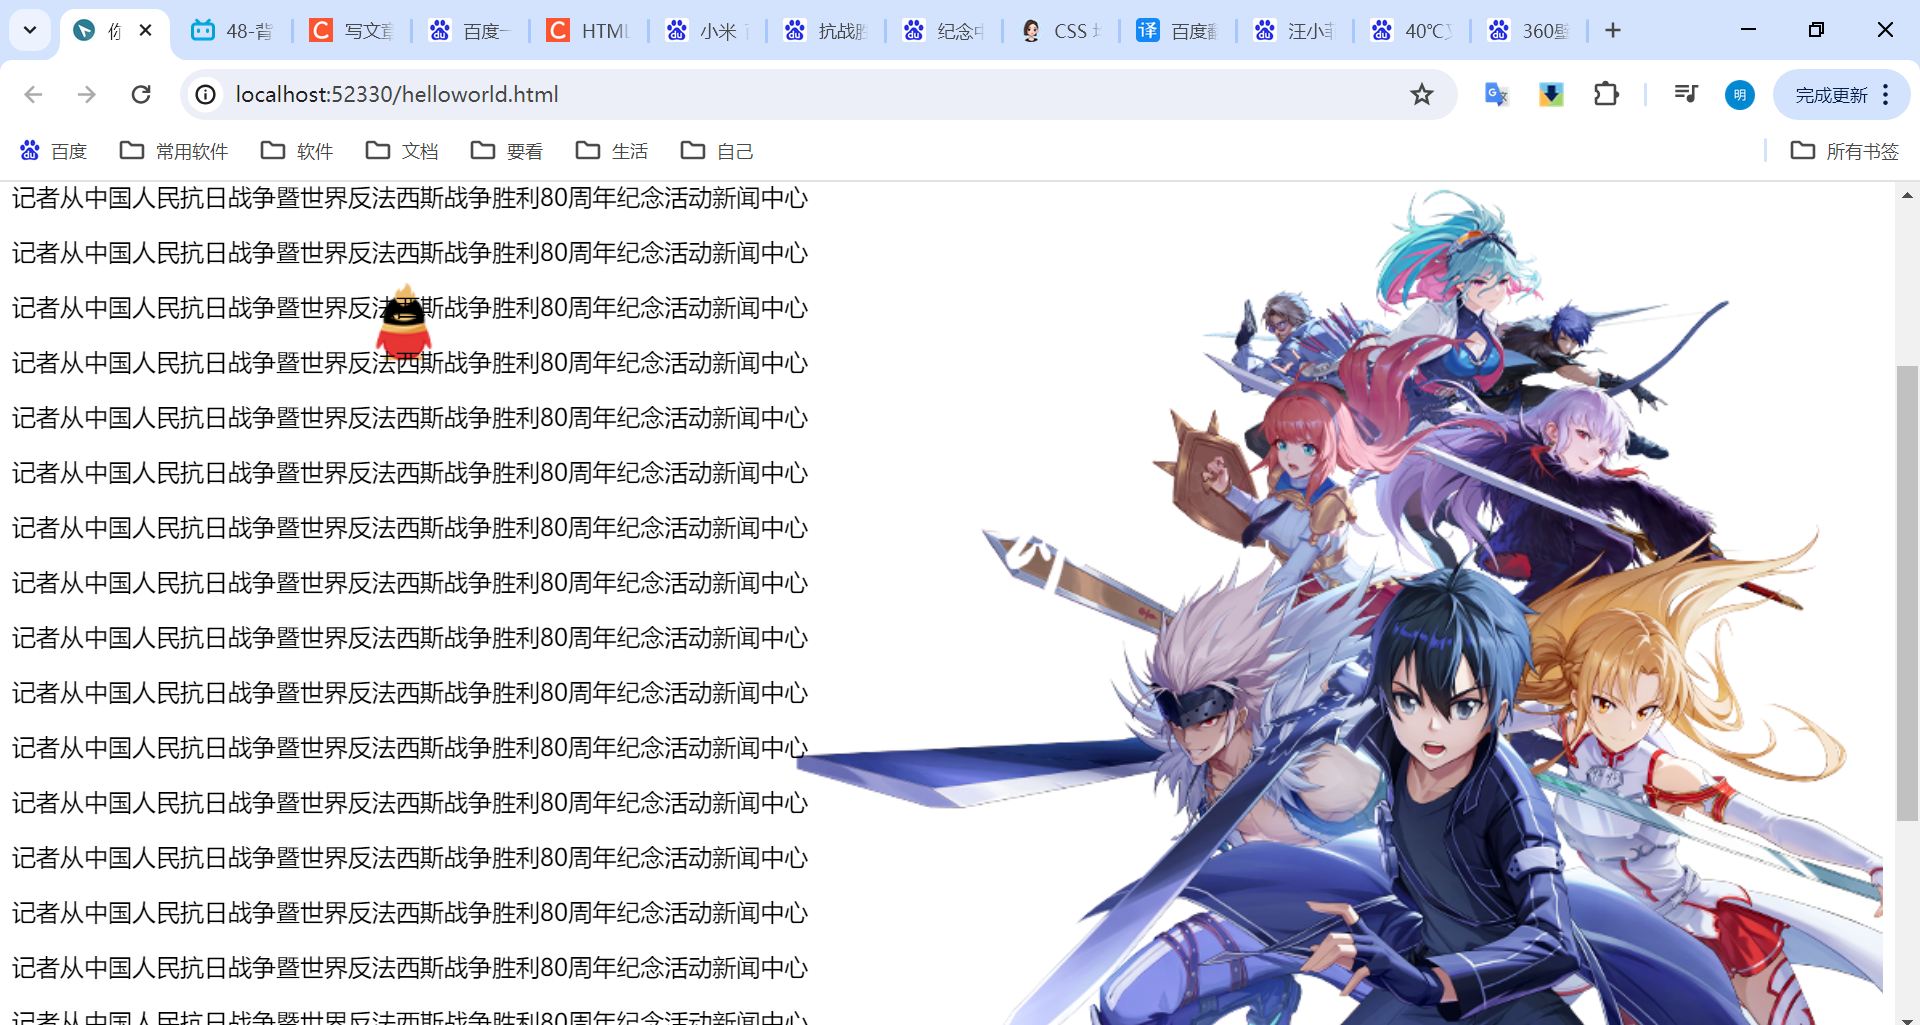Switch to the 汪小菲 tab

tap(1295, 31)
